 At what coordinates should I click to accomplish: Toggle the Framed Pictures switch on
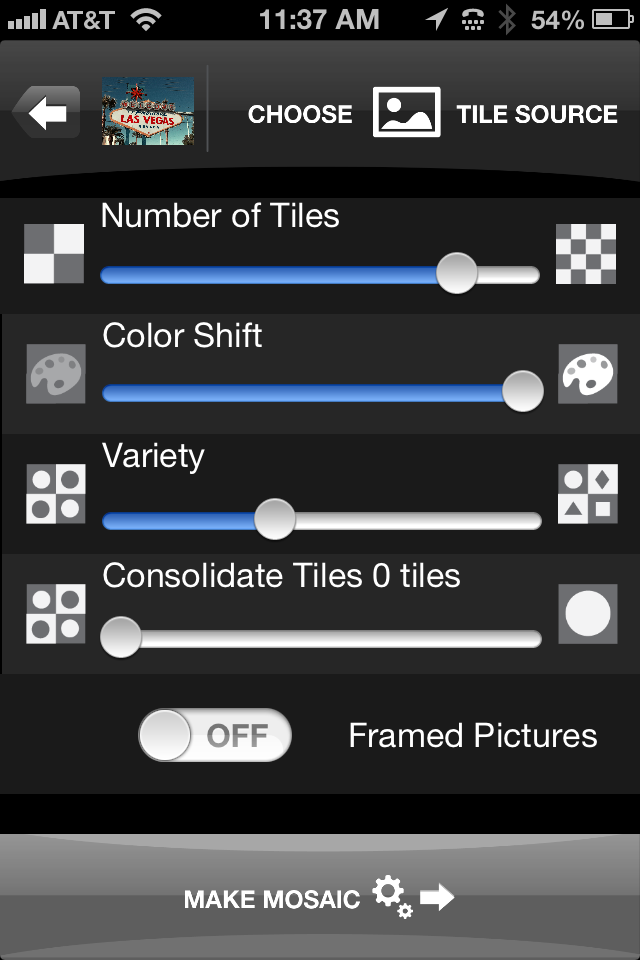(215, 736)
